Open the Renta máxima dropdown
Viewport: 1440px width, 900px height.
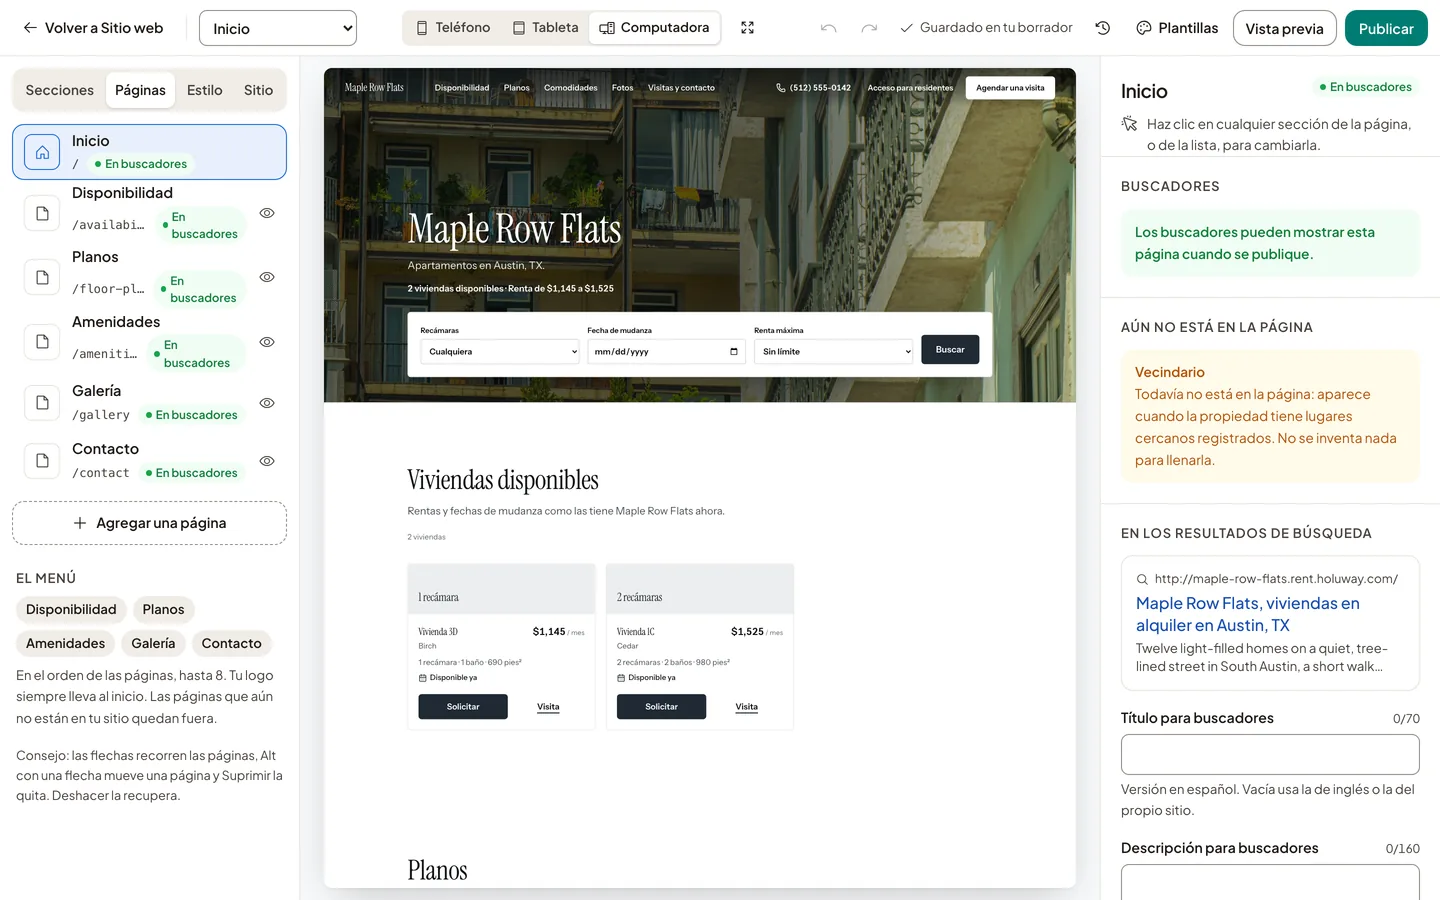click(834, 352)
